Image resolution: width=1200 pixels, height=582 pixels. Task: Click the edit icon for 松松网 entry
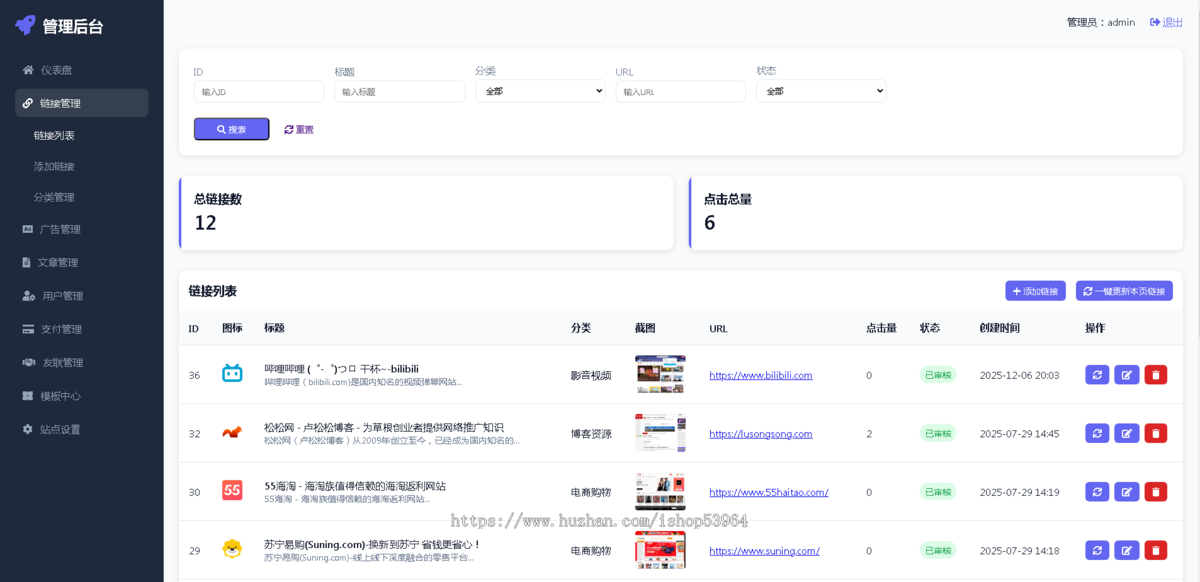pos(1126,433)
